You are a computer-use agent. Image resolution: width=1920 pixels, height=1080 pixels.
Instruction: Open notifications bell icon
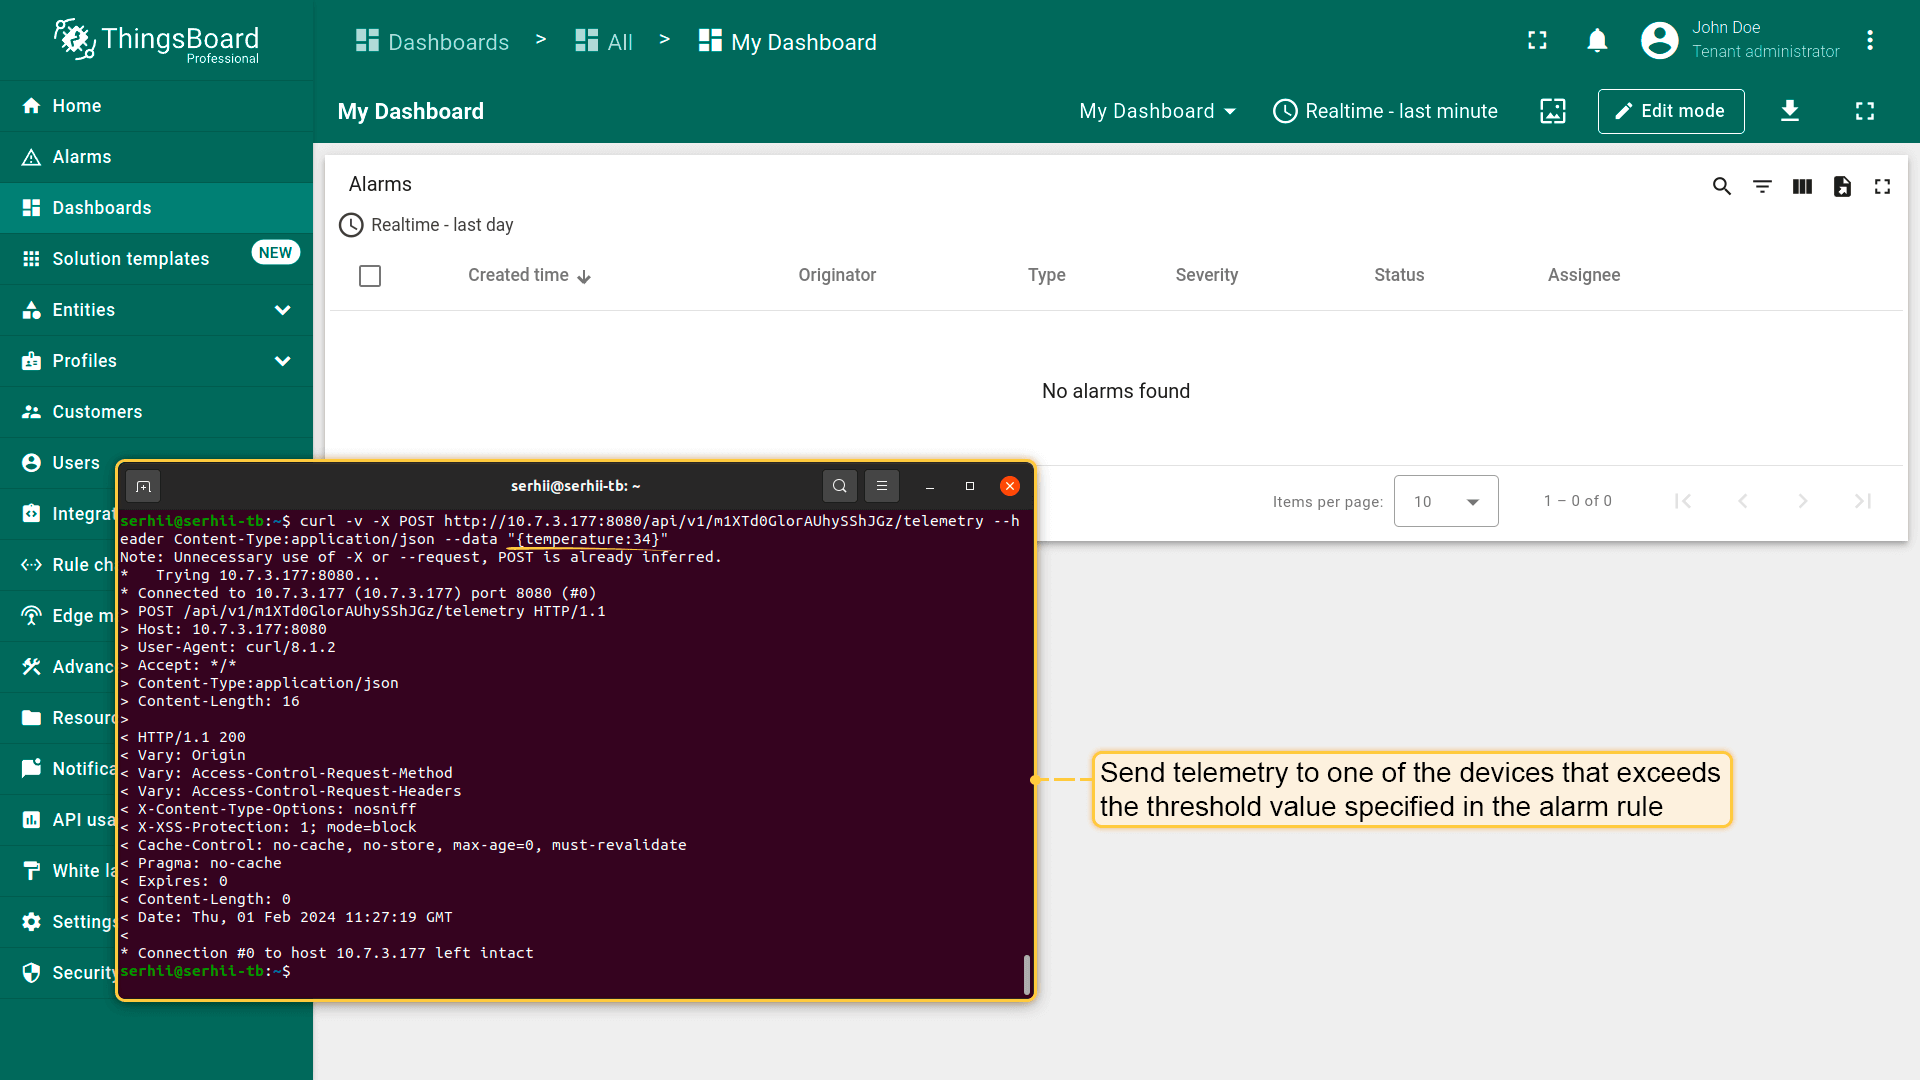1597,40
